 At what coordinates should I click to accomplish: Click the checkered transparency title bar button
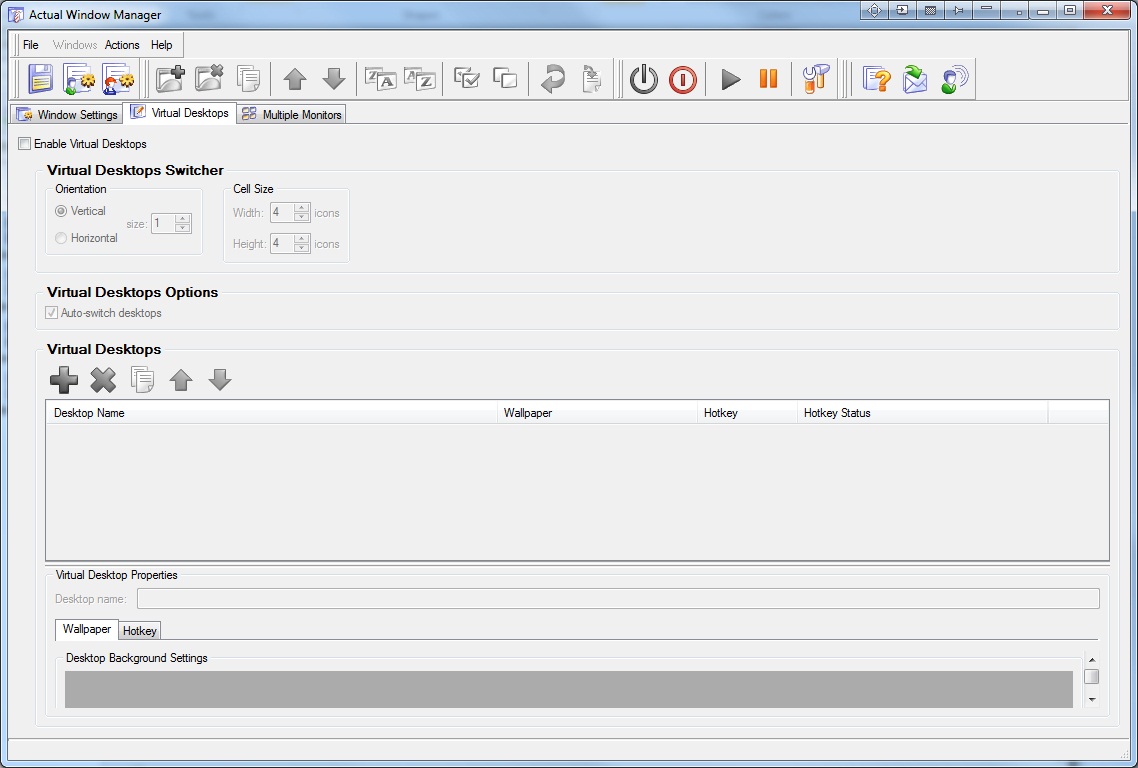930,10
